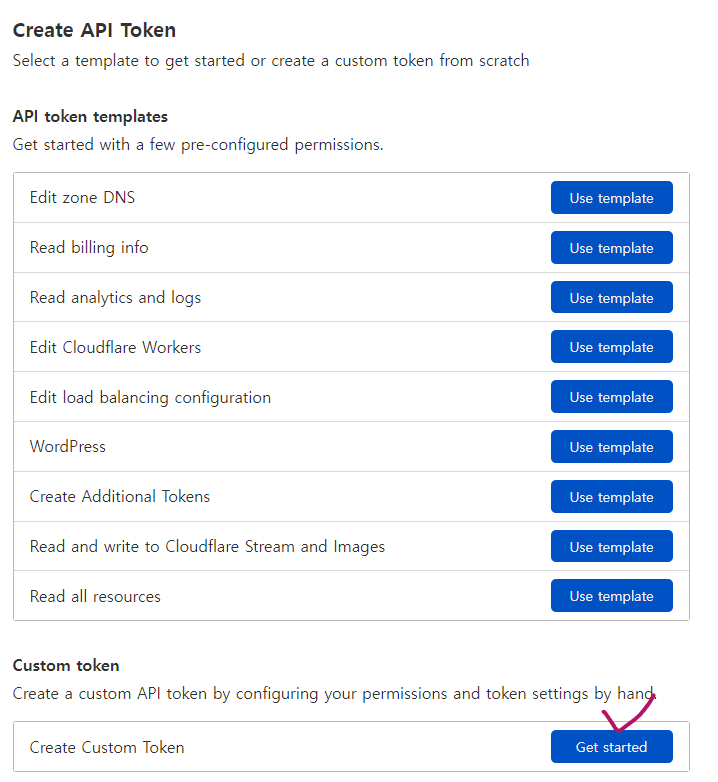Image resolution: width=718 pixels, height=782 pixels.
Task: Choose Use template for Edit Cloudflare Workers
Action: point(611,347)
